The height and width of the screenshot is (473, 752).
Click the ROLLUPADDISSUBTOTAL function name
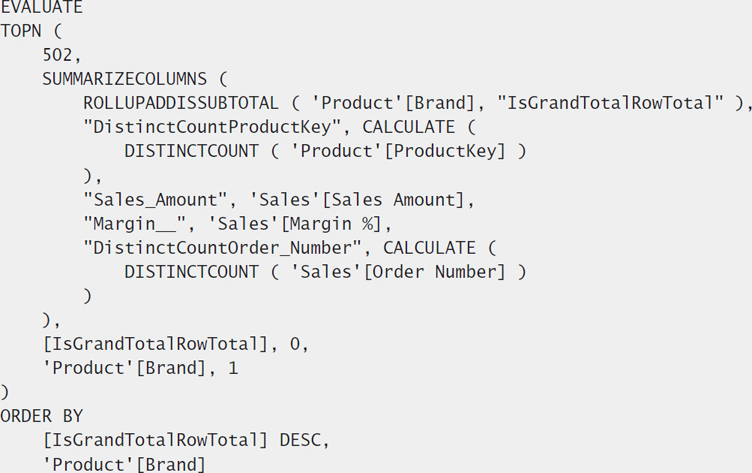tap(181, 103)
